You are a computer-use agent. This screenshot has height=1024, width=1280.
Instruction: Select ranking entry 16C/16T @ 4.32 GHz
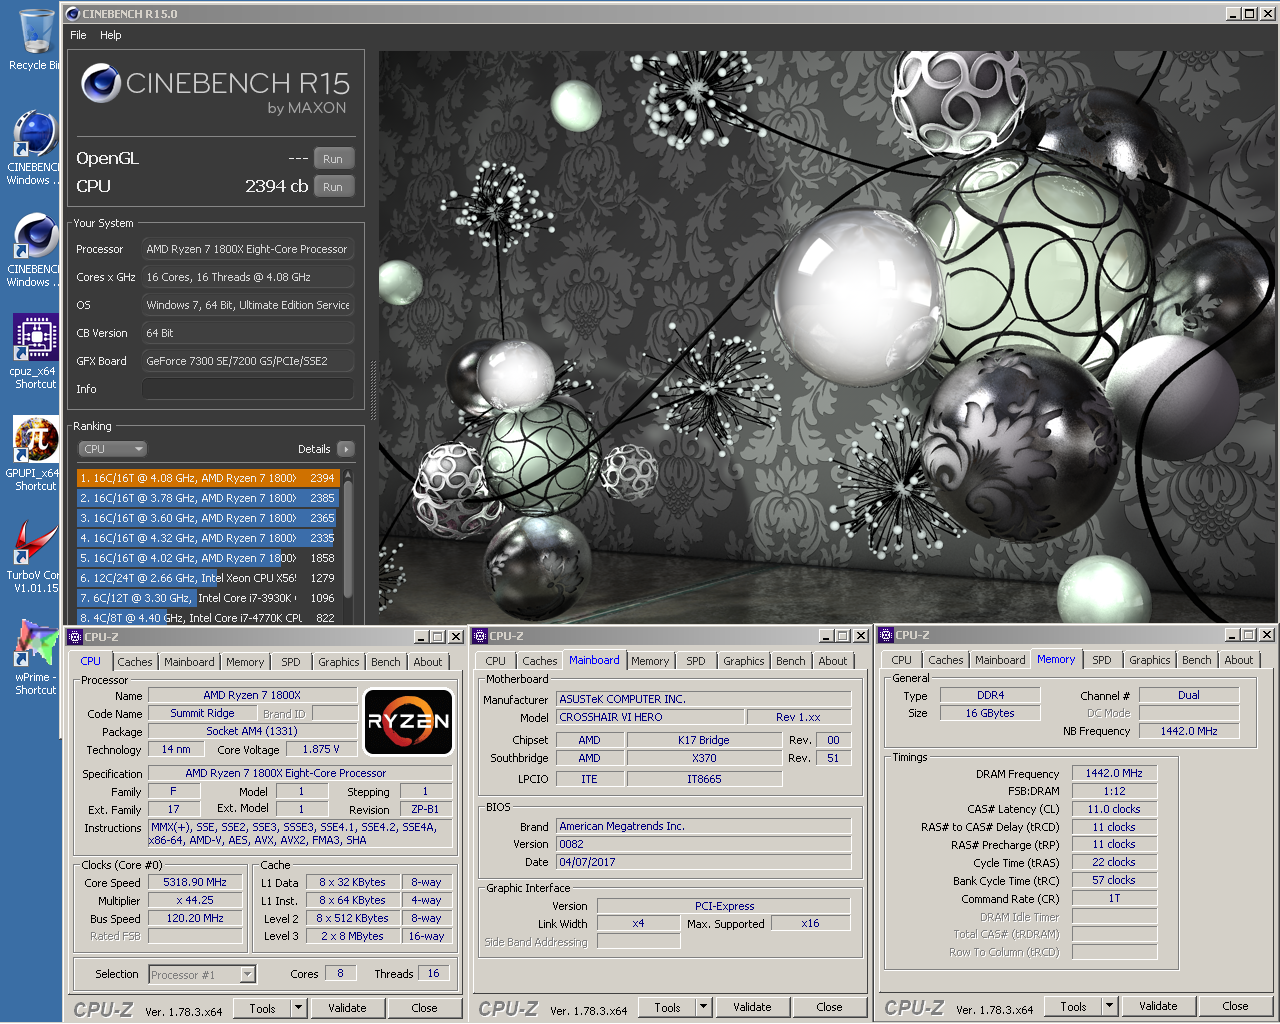208,538
